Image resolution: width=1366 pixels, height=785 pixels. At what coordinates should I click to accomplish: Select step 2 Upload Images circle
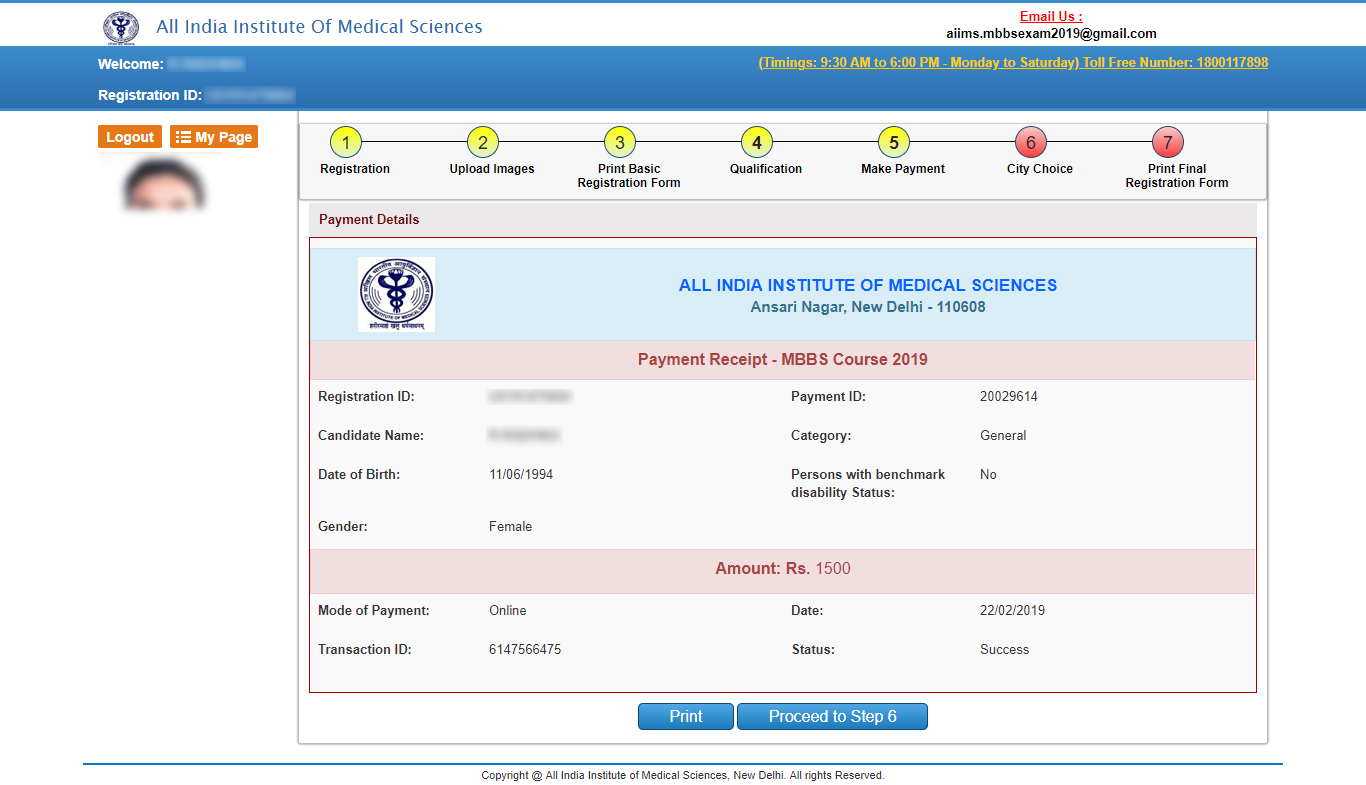coord(482,143)
